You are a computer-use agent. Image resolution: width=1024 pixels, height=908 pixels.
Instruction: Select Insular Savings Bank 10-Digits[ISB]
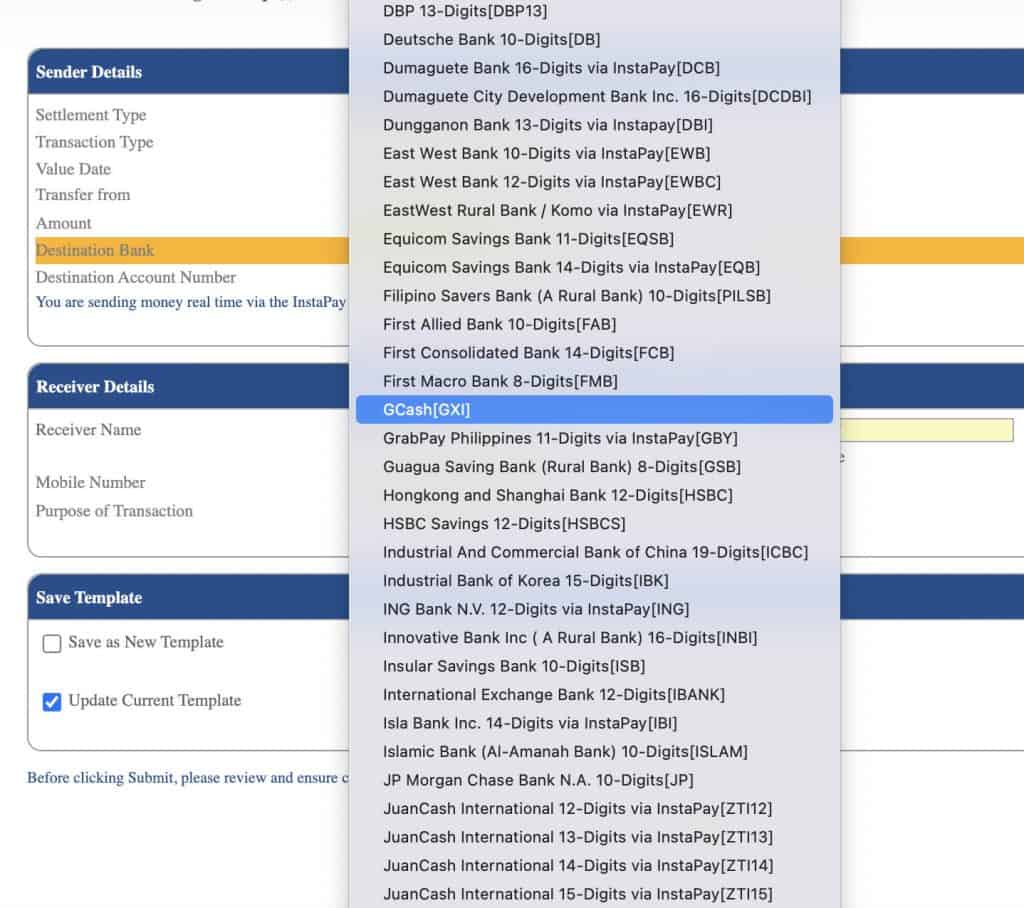coord(514,666)
